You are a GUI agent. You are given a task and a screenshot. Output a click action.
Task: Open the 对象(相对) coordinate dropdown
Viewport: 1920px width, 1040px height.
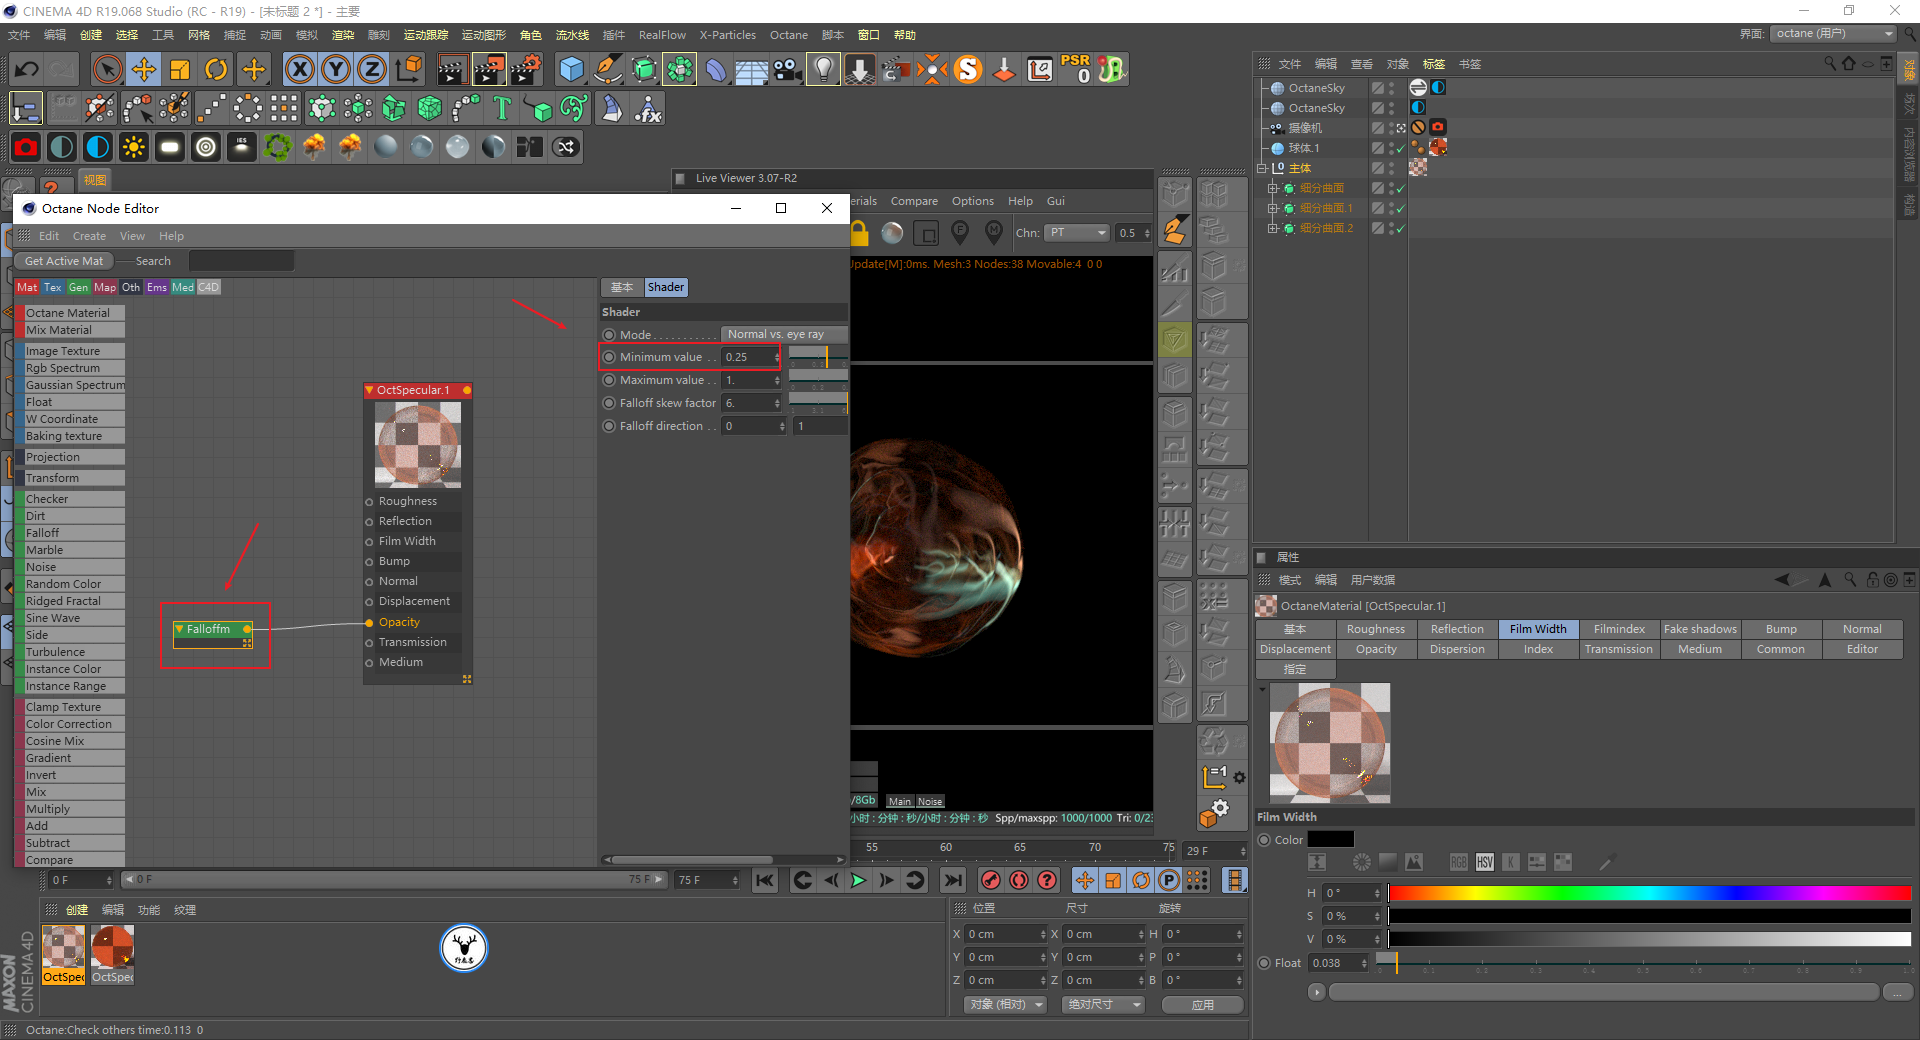pos(1006,1004)
